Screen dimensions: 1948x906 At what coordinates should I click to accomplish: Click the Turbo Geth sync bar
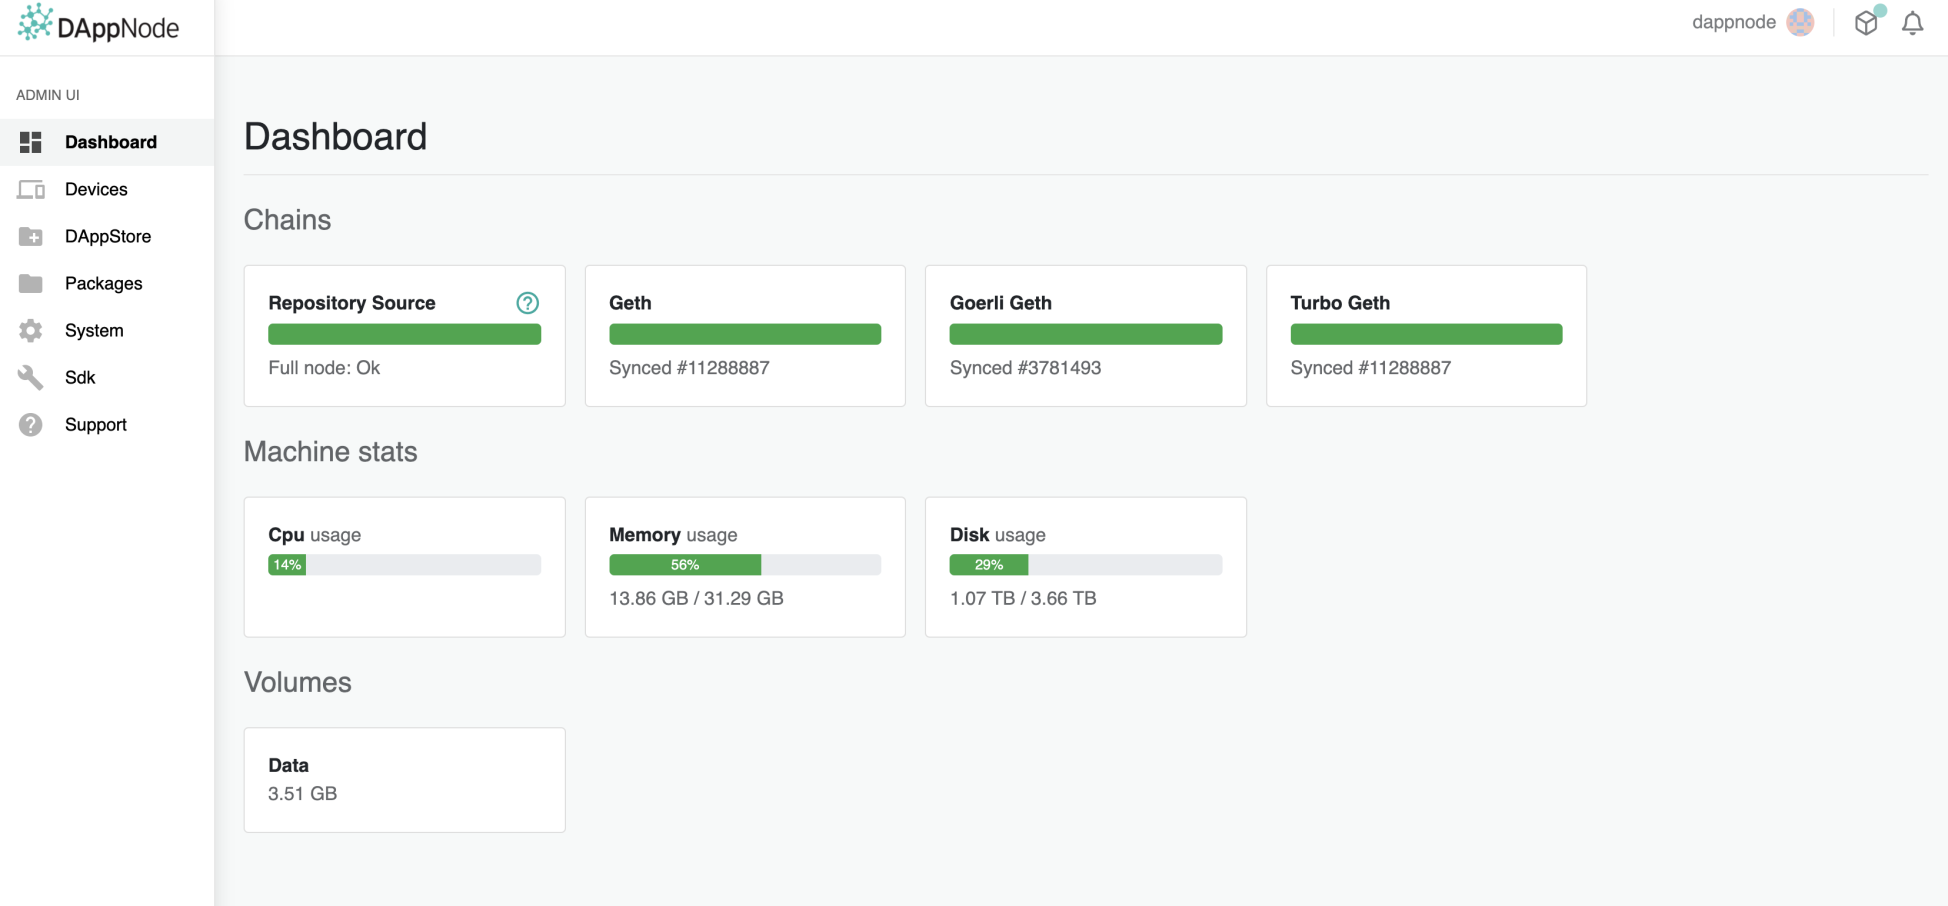[1426, 334]
